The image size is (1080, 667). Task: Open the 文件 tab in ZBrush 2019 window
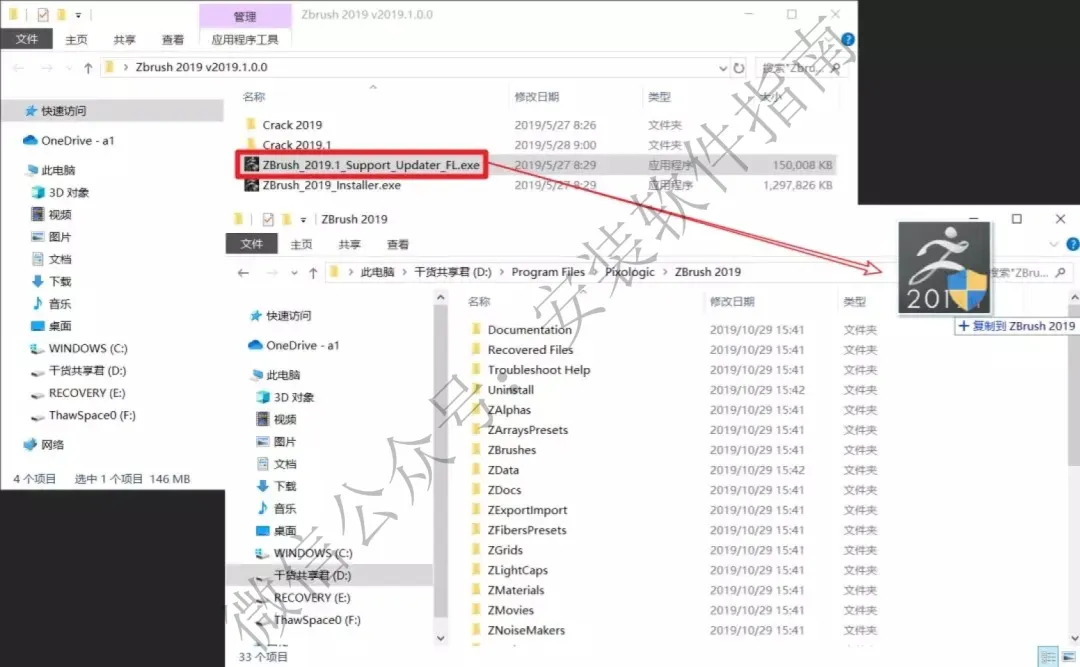251,244
